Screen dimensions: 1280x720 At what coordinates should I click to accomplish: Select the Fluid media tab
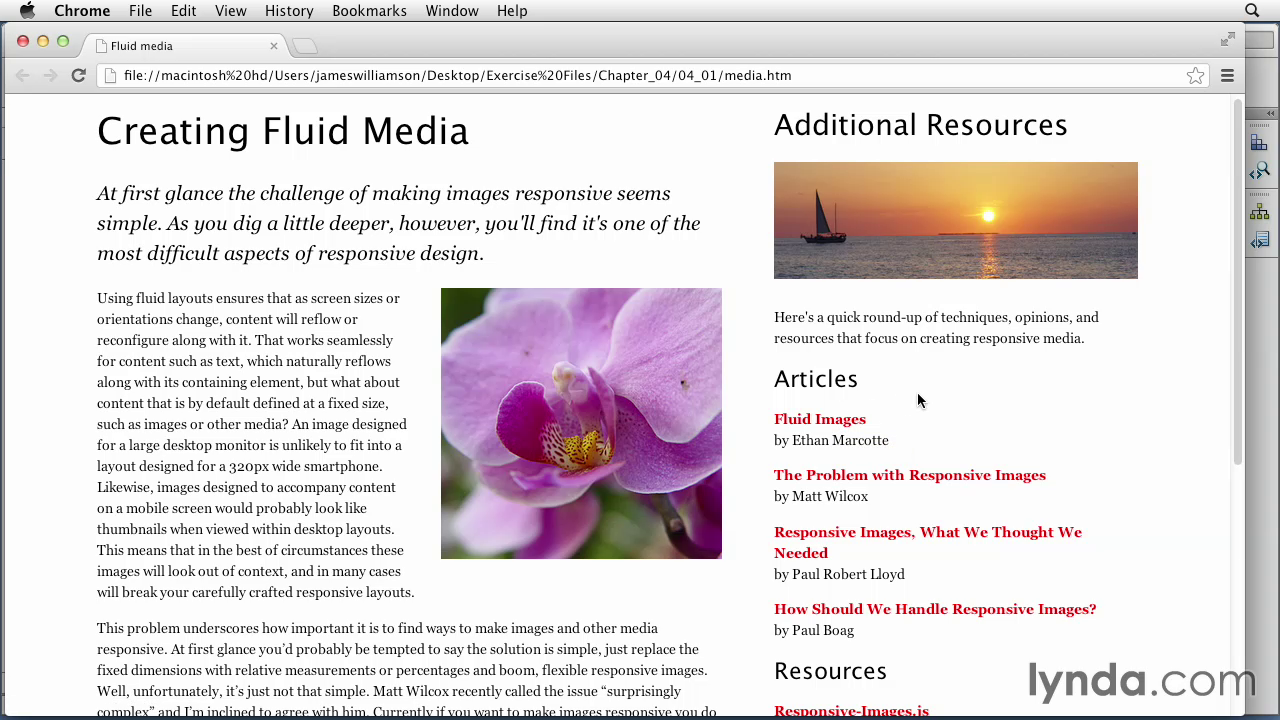[x=187, y=46]
